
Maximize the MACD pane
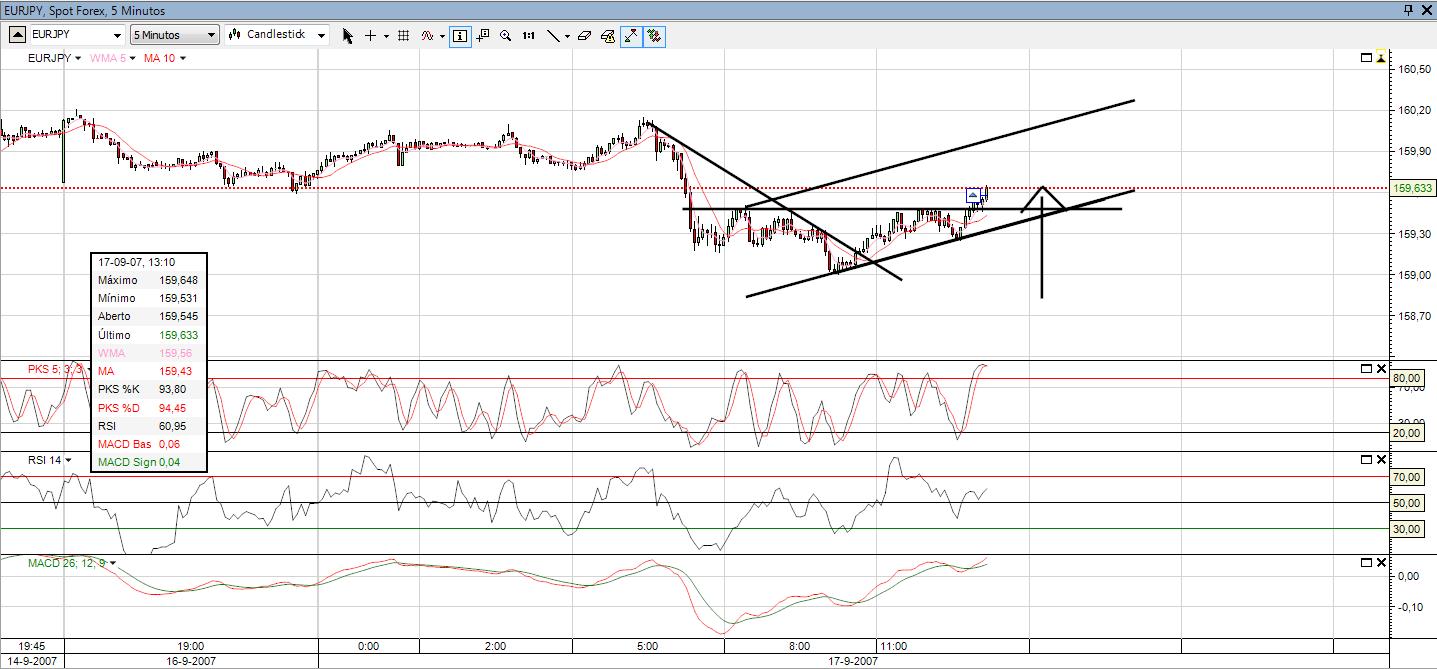1367,562
